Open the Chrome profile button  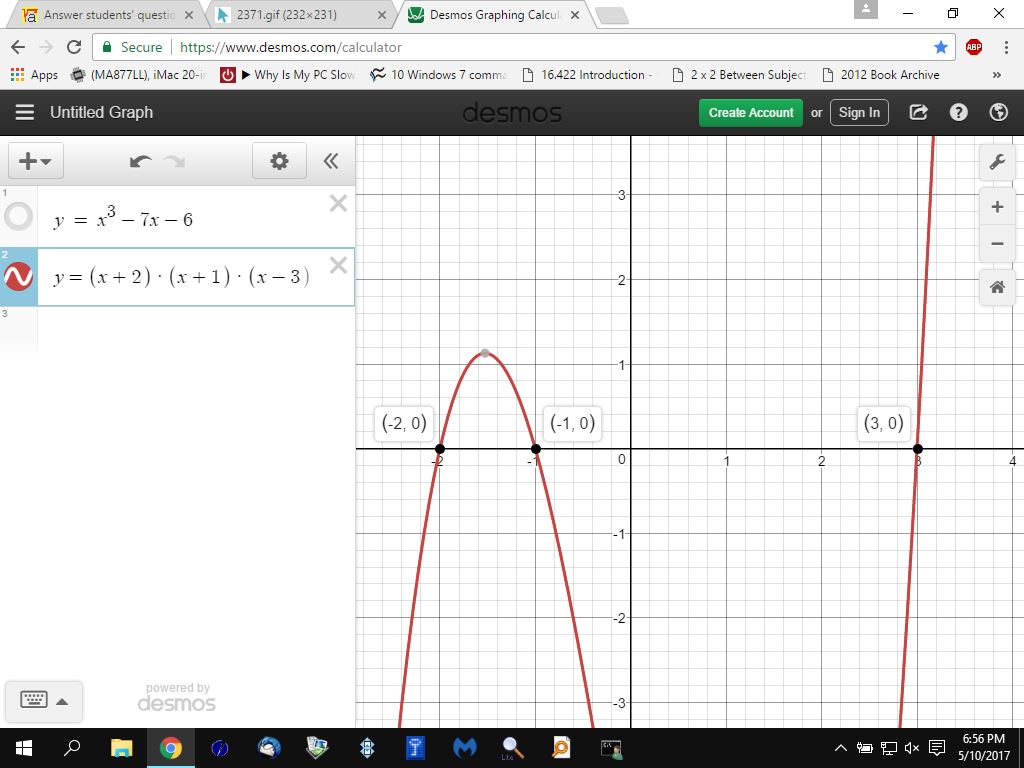pyautogui.click(x=866, y=9)
